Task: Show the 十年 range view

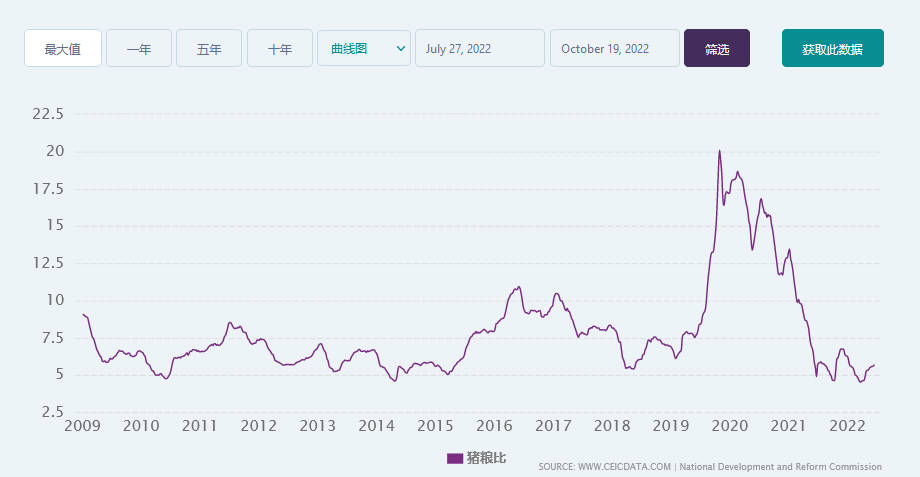Action: pyautogui.click(x=280, y=48)
